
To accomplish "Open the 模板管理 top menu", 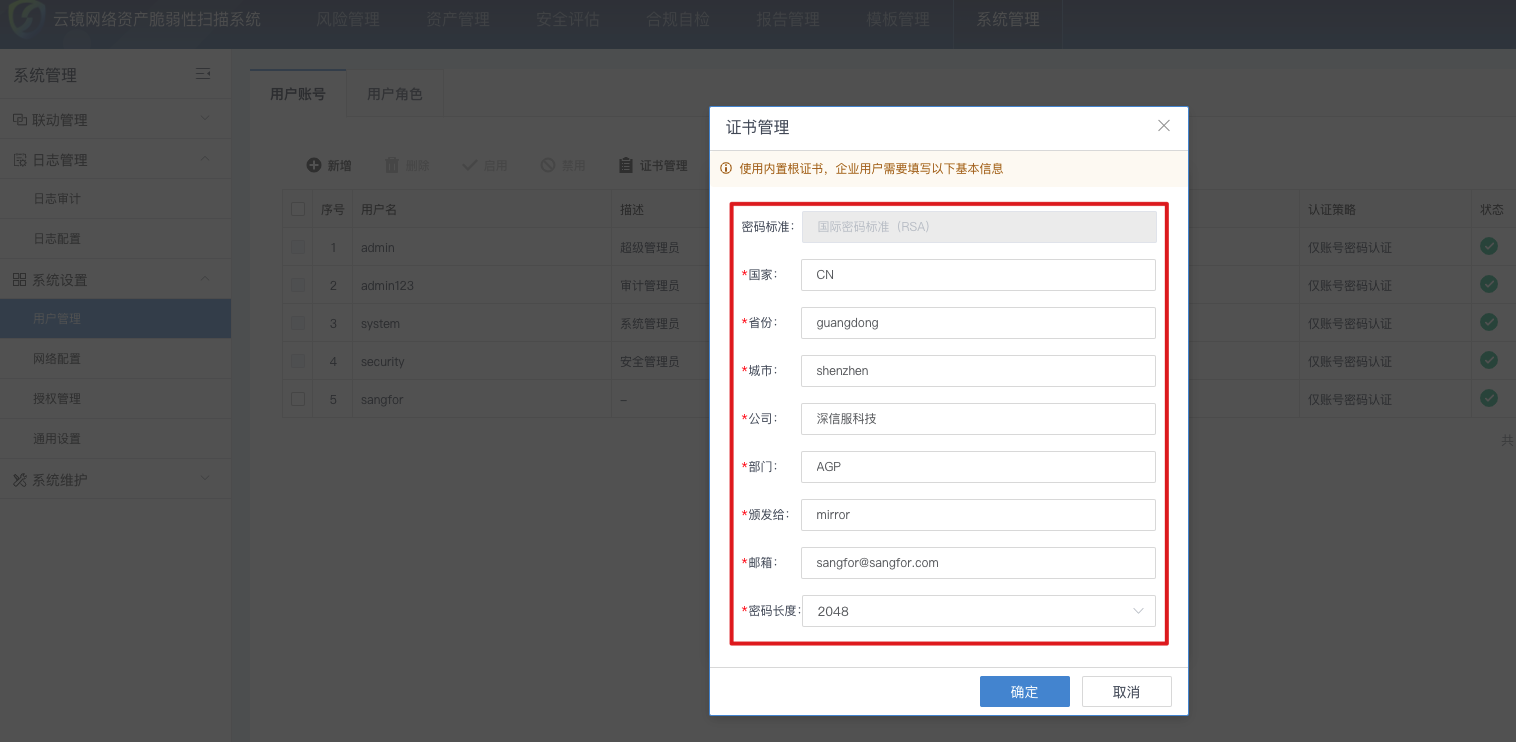I will point(898,19).
